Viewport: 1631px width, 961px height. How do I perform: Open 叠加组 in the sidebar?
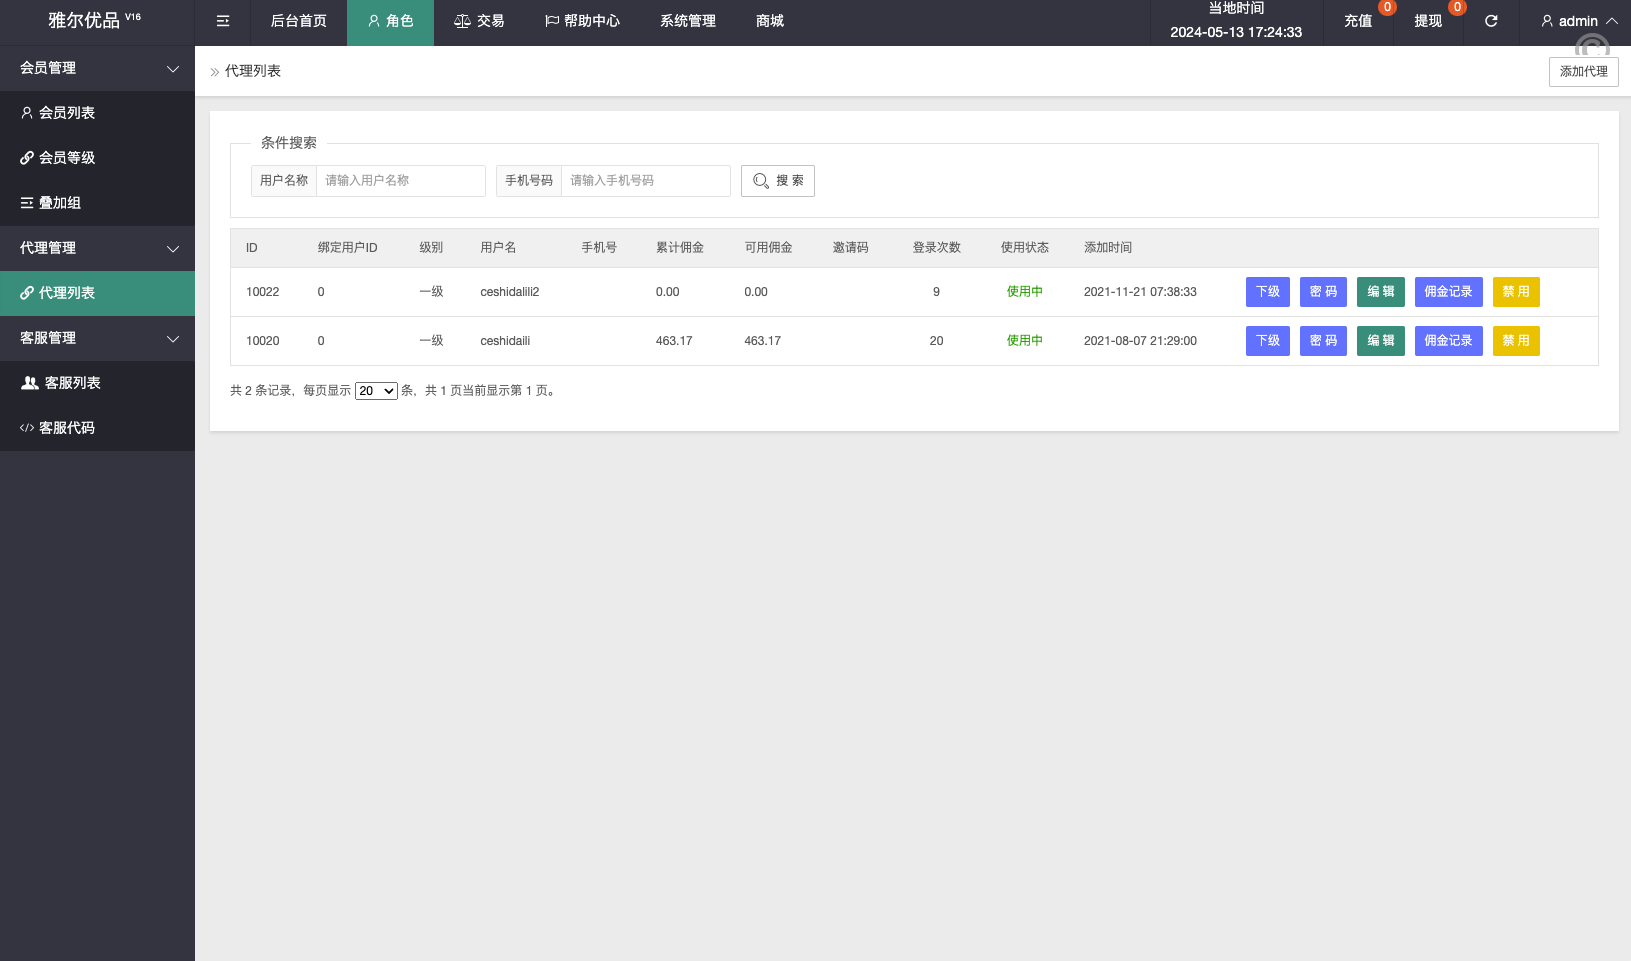click(60, 203)
